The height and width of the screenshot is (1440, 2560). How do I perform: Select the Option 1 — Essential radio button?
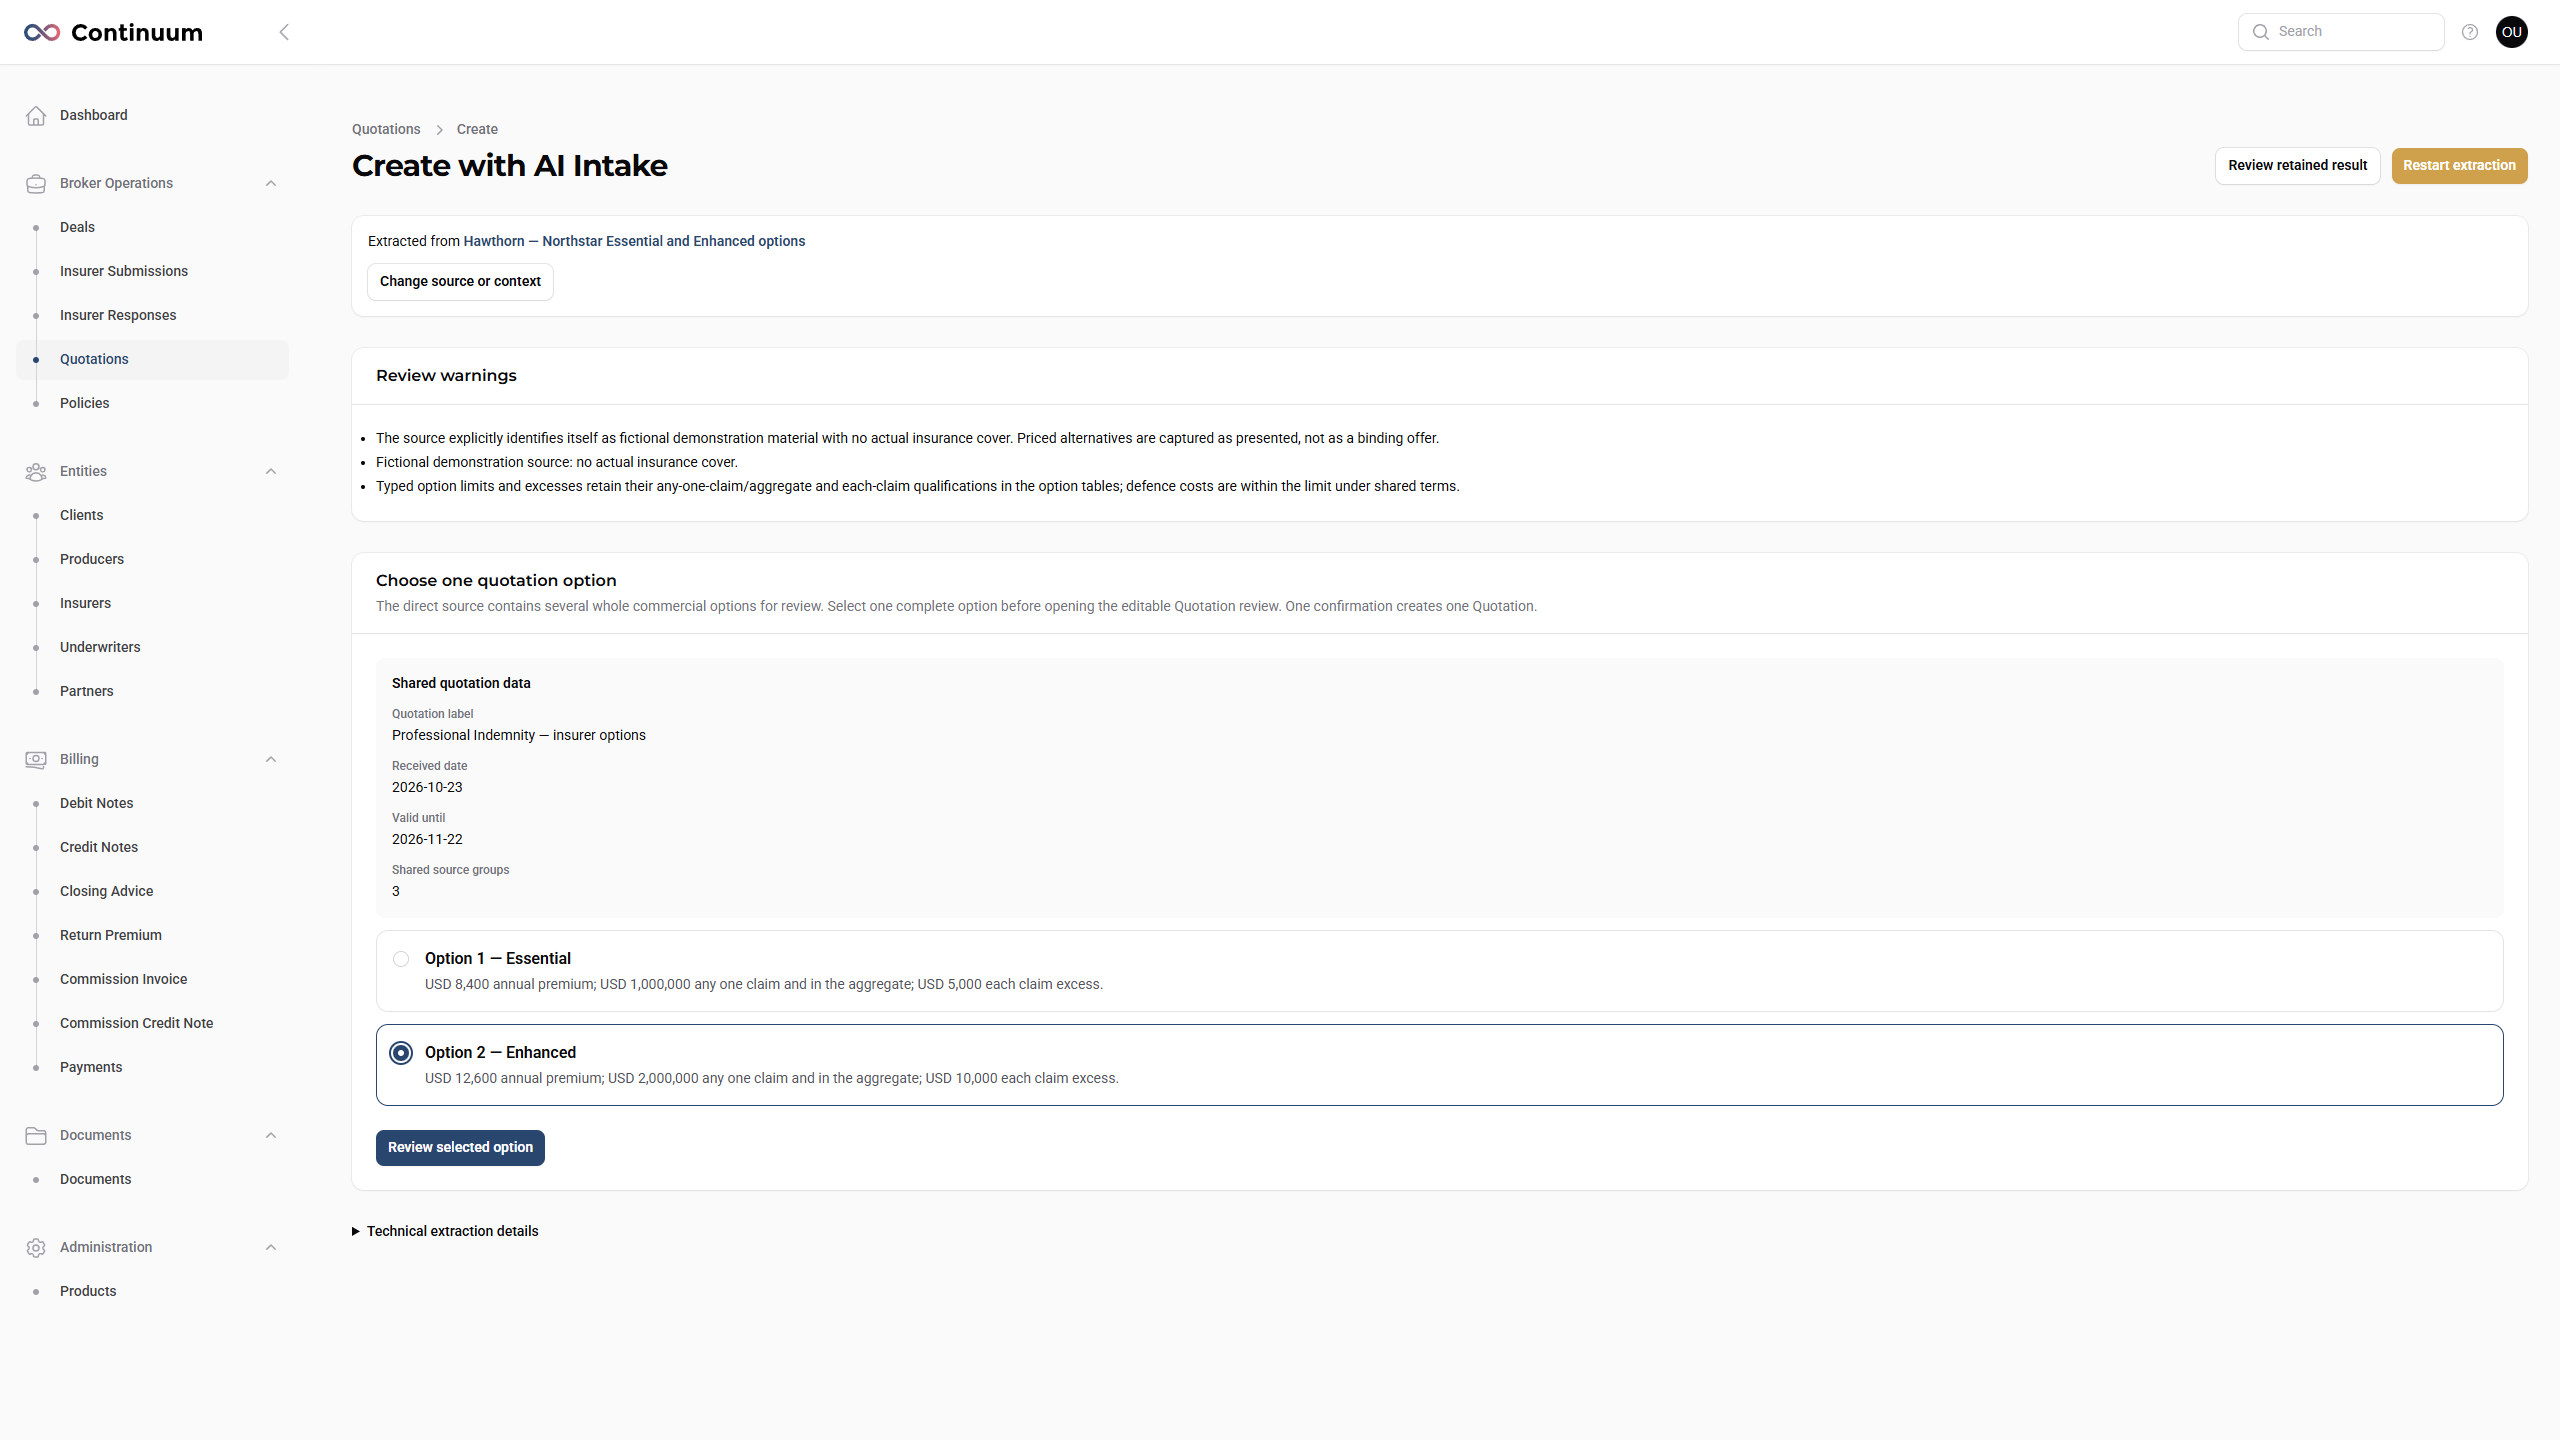401,959
